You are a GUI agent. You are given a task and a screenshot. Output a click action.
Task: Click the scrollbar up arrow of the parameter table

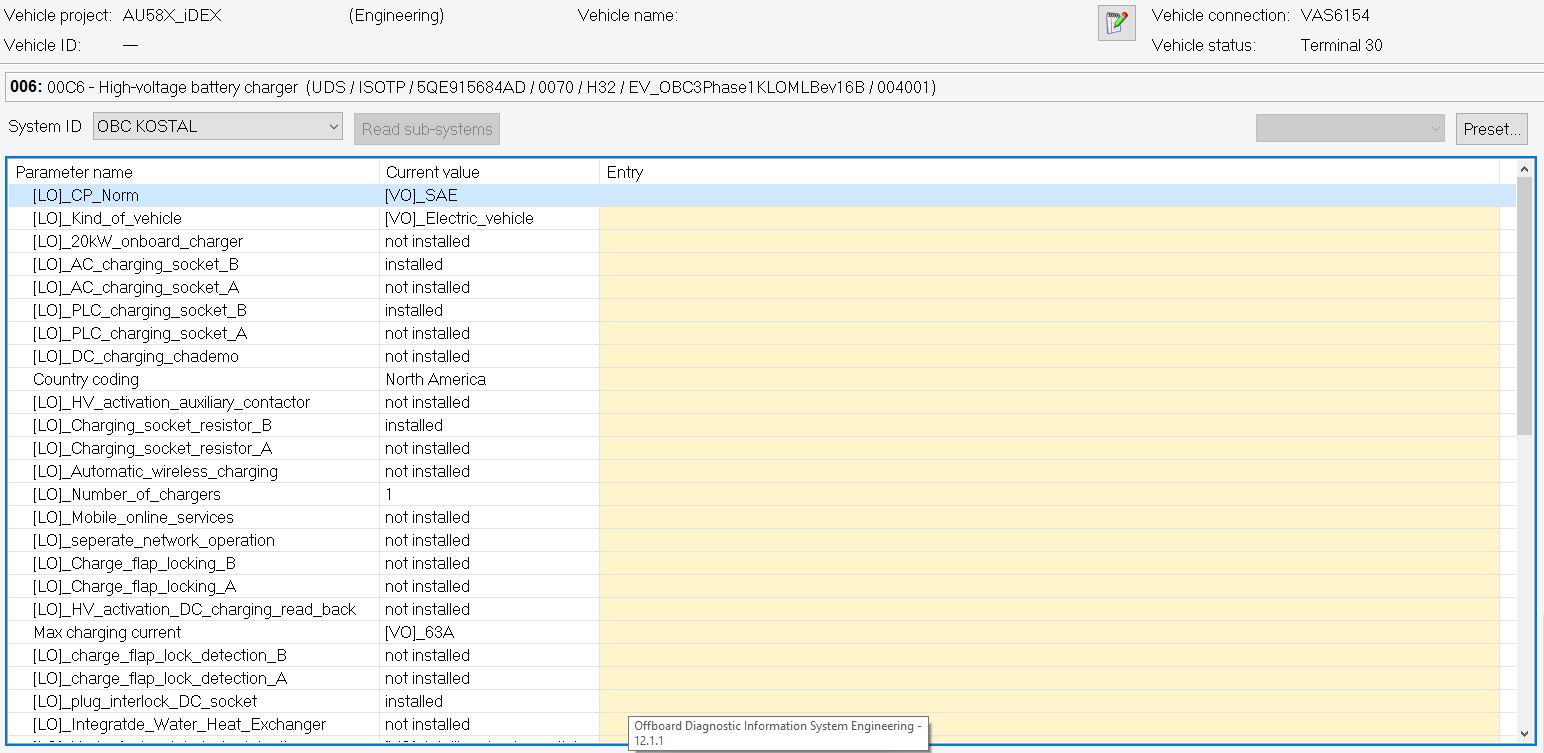point(1524,169)
